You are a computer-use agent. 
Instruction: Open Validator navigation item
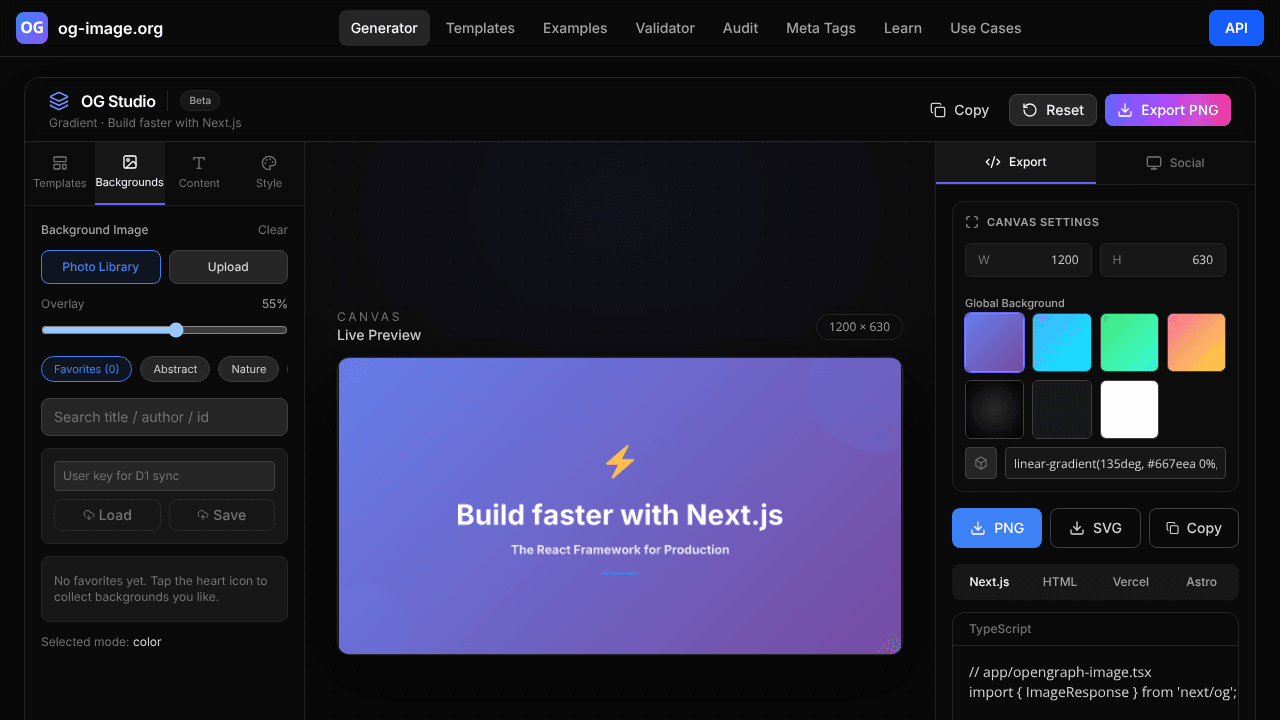(x=665, y=28)
